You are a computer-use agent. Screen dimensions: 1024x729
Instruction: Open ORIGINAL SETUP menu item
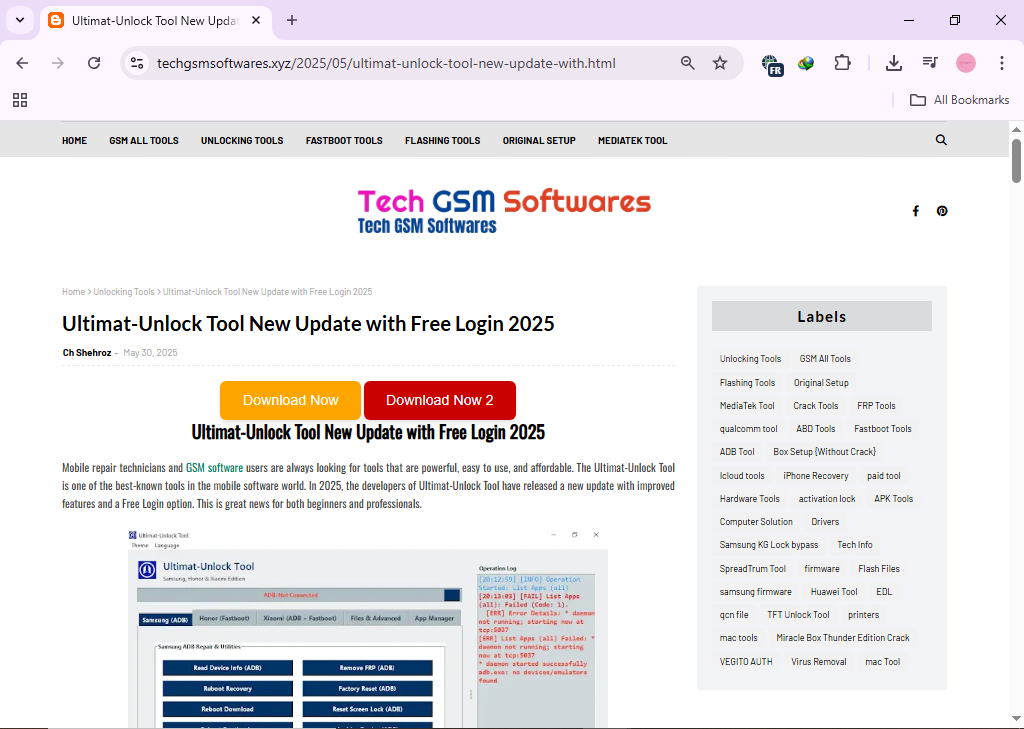point(539,140)
